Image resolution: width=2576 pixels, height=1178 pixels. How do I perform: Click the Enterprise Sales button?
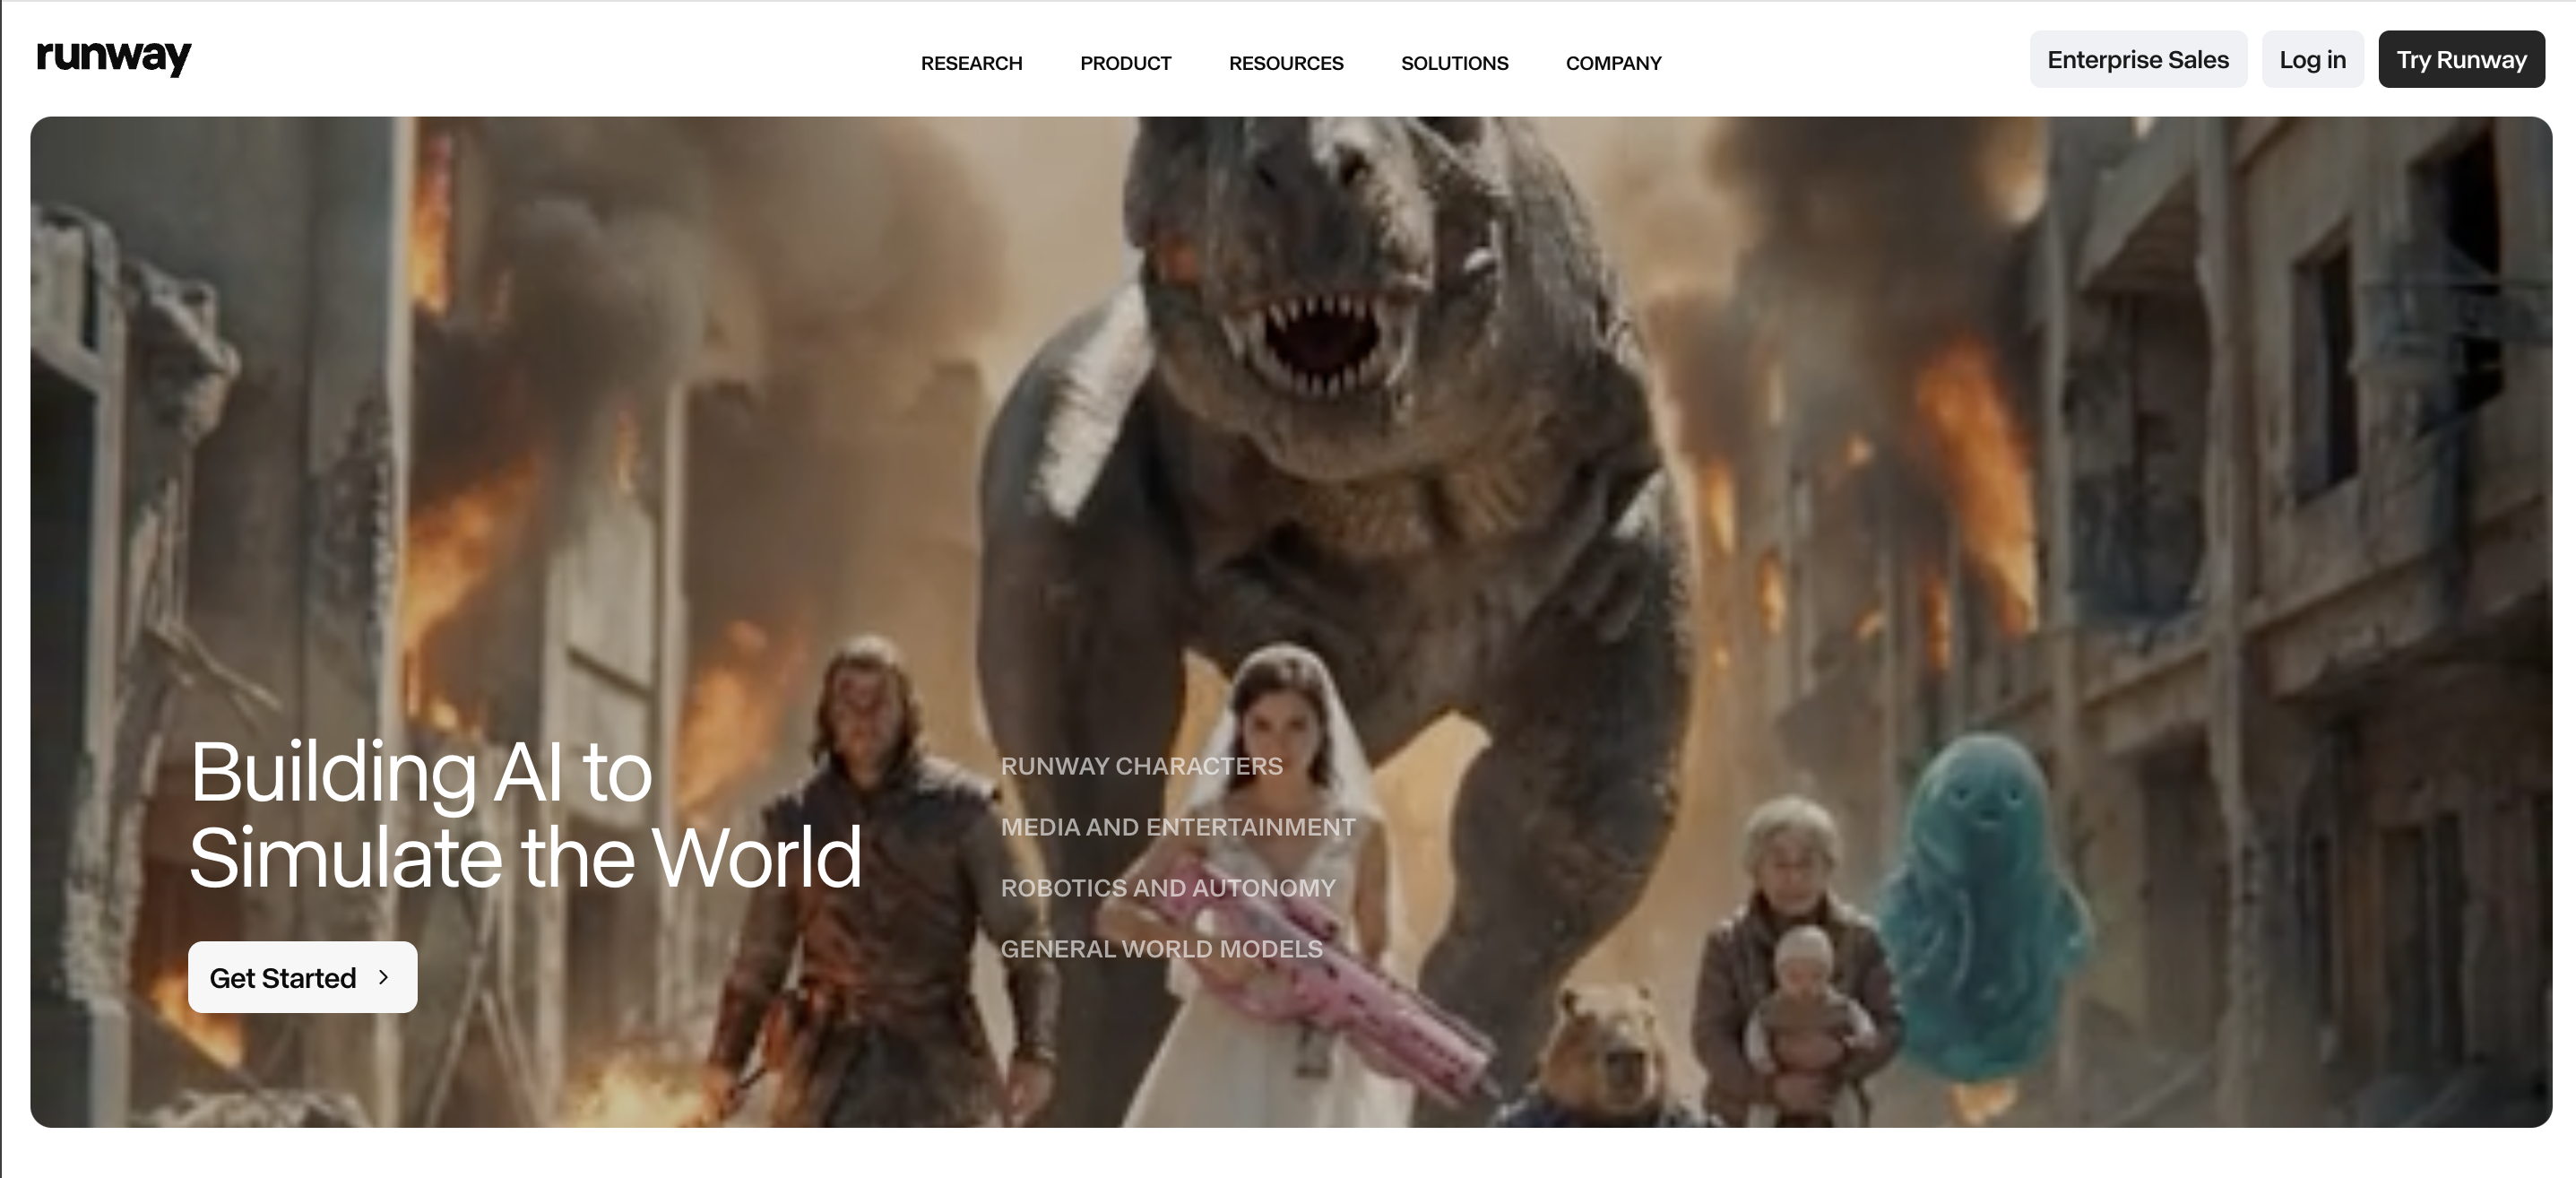(x=2137, y=60)
